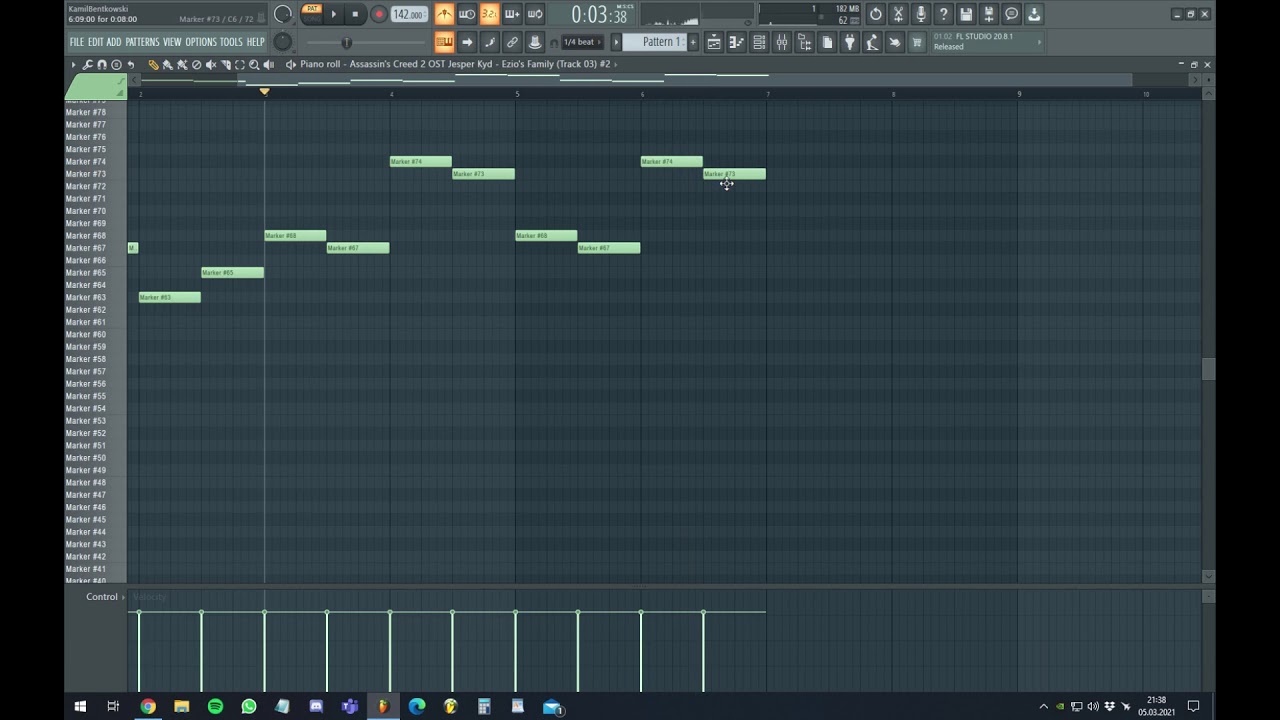Click the Save project floppy icon
Viewport: 1280px width, 720px height.
pos(966,14)
